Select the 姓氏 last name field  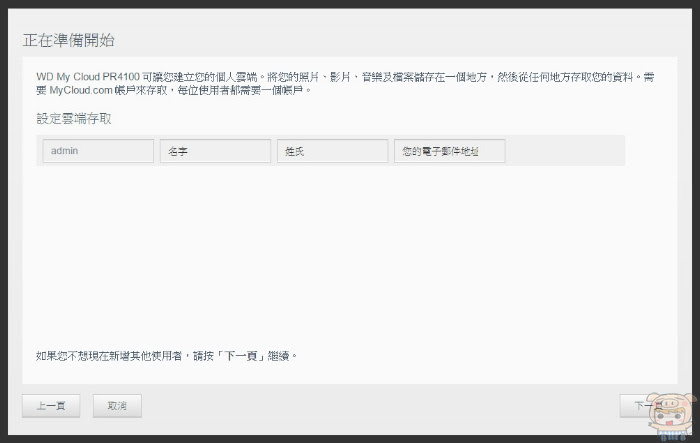coord(332,151)
